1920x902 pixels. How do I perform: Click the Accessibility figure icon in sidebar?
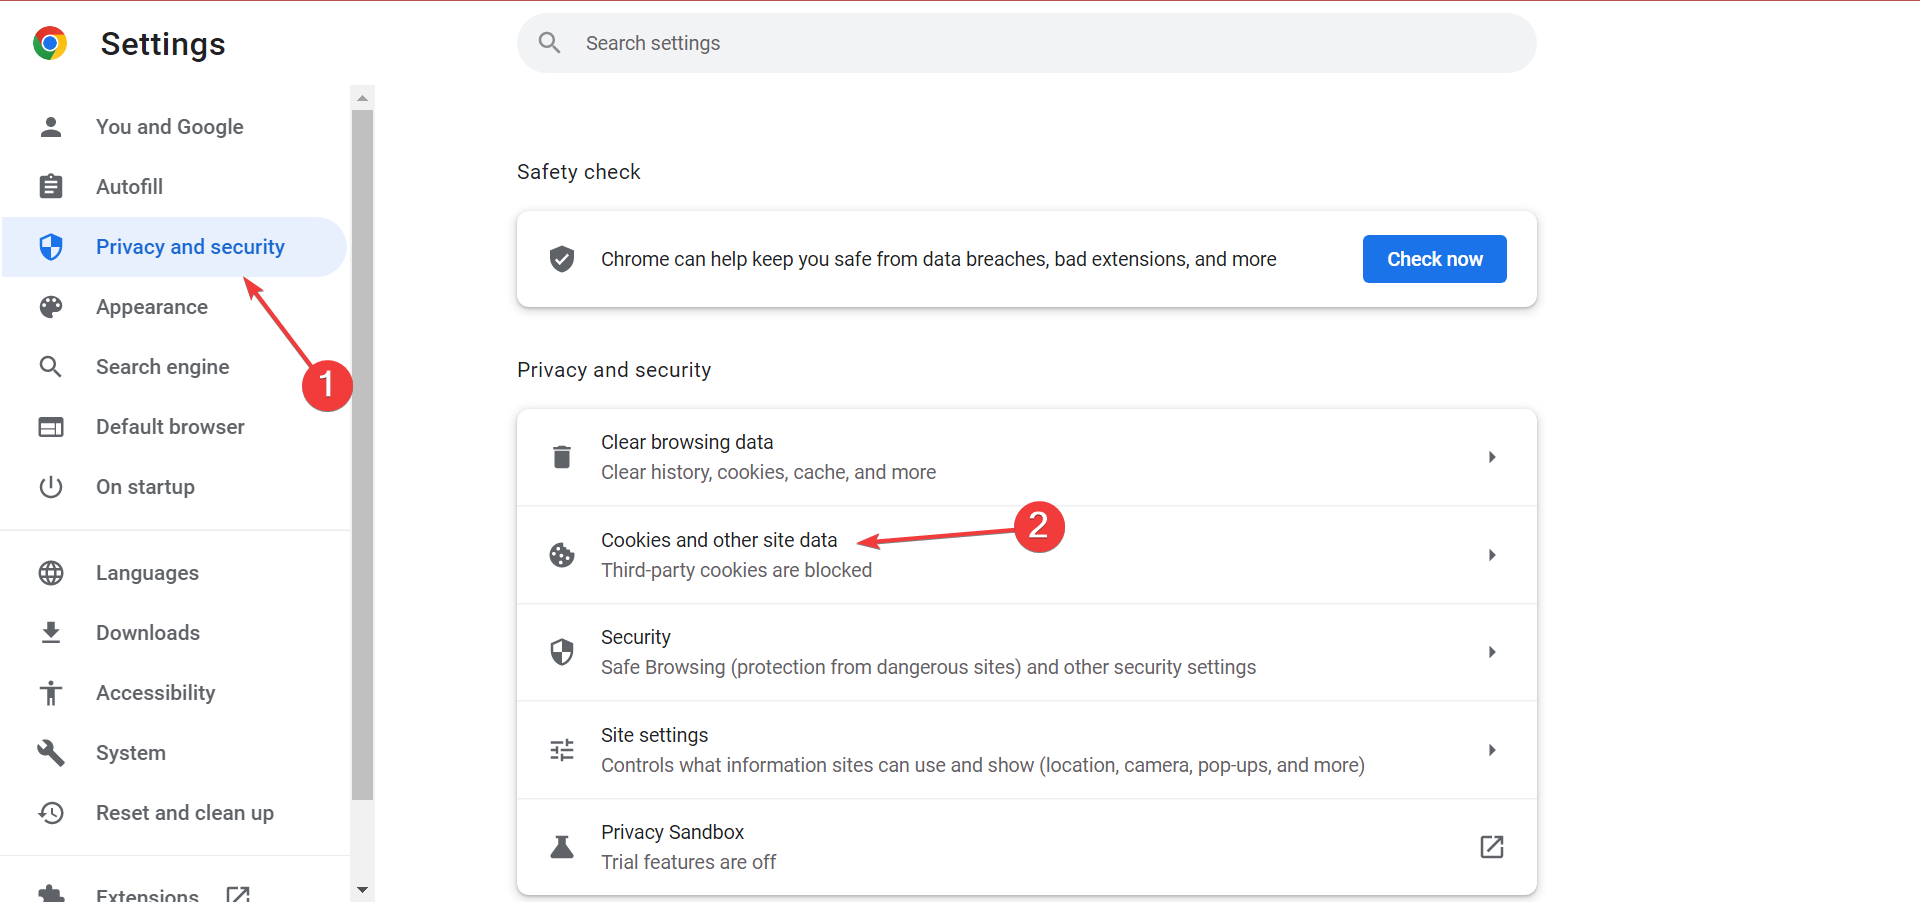pos(51,693)
